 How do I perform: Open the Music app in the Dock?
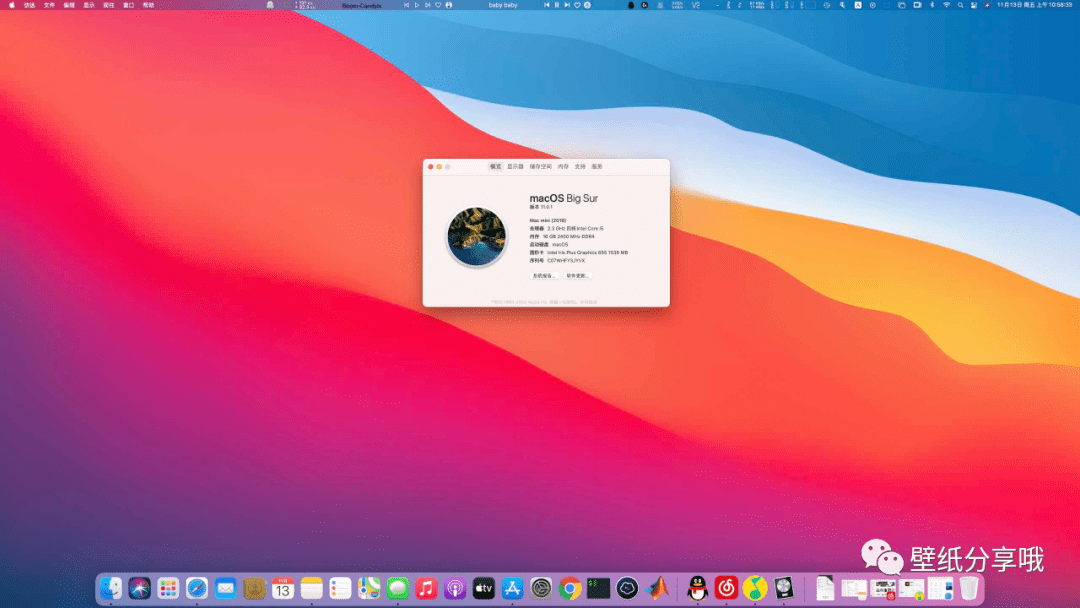click(426, 588)
